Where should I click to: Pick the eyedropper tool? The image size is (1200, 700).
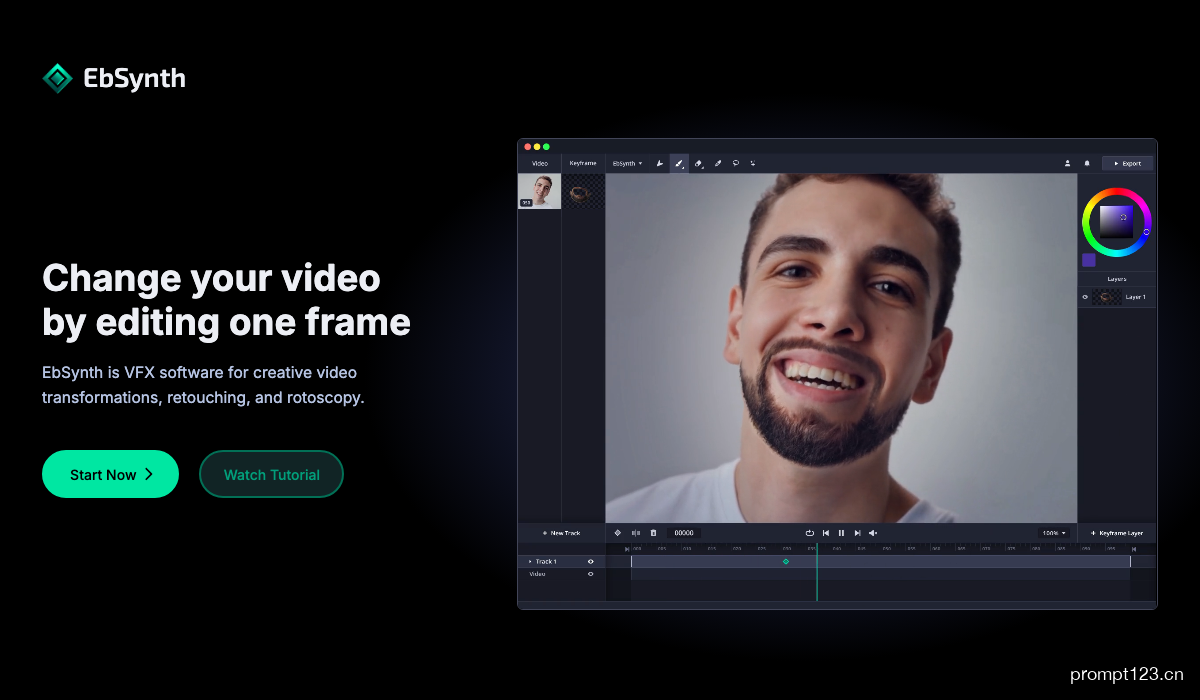(717, 163)
